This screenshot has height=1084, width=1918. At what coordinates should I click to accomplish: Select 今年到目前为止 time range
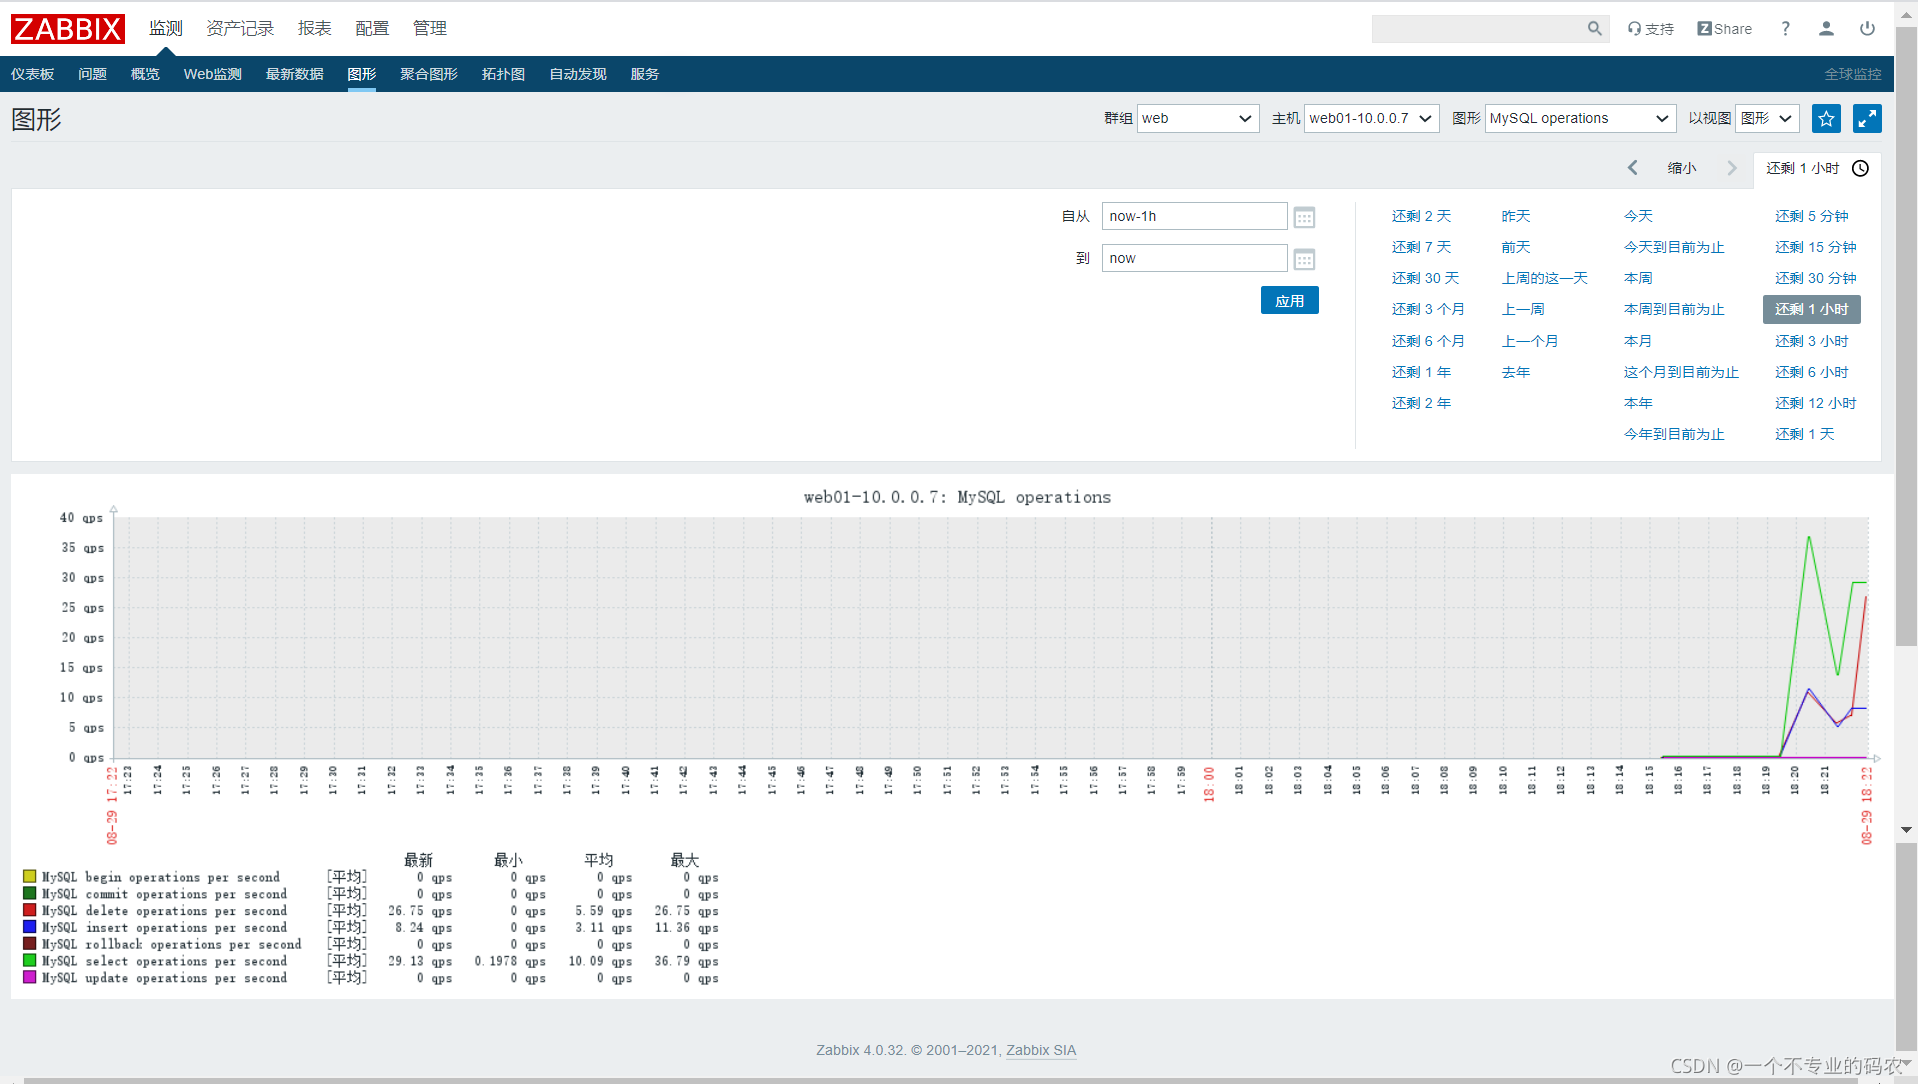click(1674, 434)
